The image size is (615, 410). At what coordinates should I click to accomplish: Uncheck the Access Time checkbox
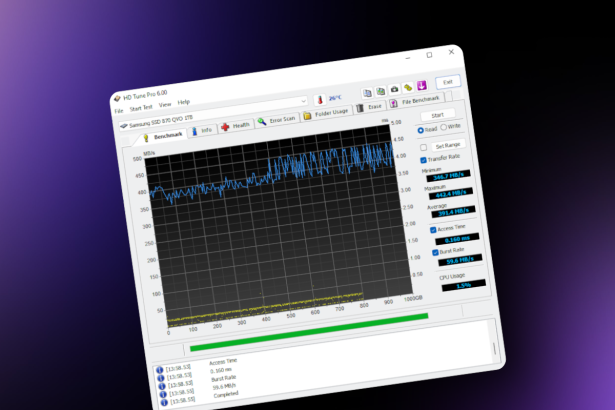[433, 230]
